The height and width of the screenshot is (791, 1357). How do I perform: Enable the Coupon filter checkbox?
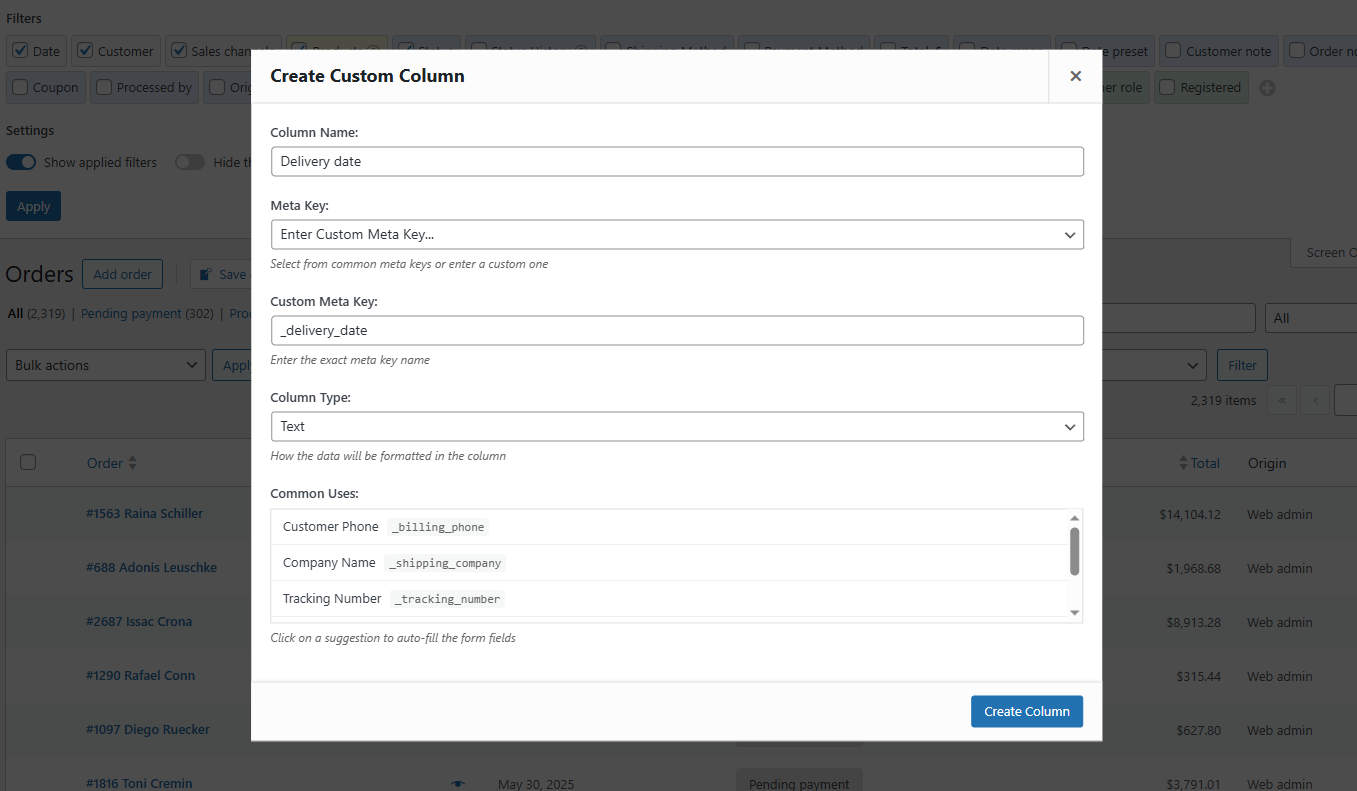(x=19, y=87)
